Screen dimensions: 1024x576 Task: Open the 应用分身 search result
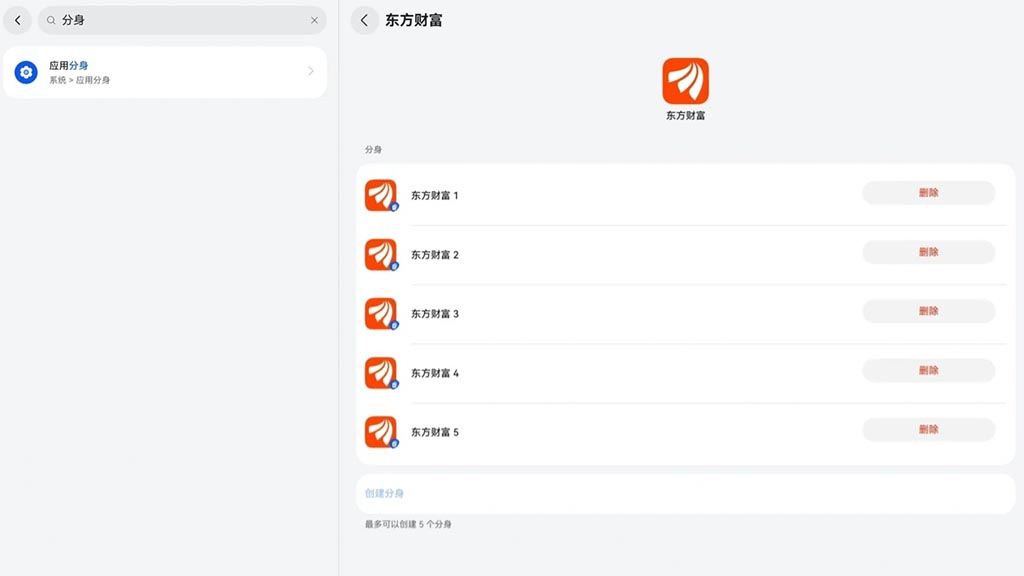point(165,72)
